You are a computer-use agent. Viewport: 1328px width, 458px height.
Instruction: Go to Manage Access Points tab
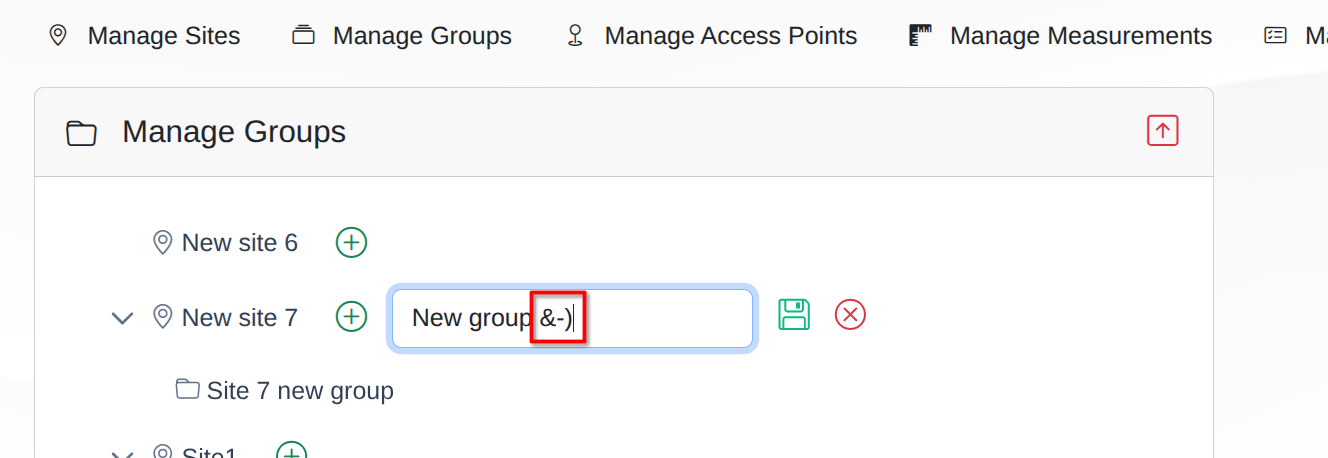[711, 36]
